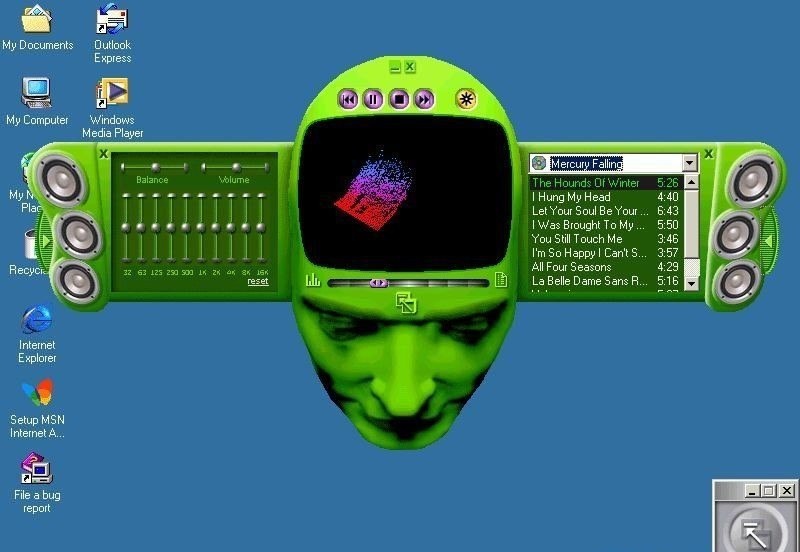
Task: Close the playlist panel with X
Action: [708, 154]
